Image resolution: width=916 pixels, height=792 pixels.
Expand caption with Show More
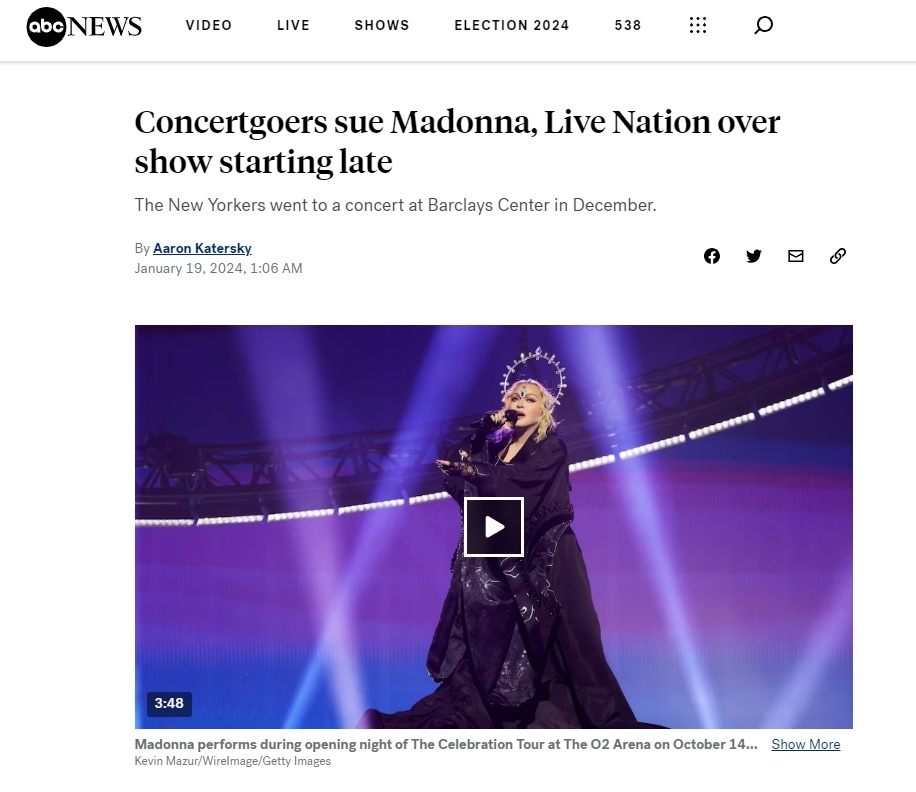(x=806, y=744)
